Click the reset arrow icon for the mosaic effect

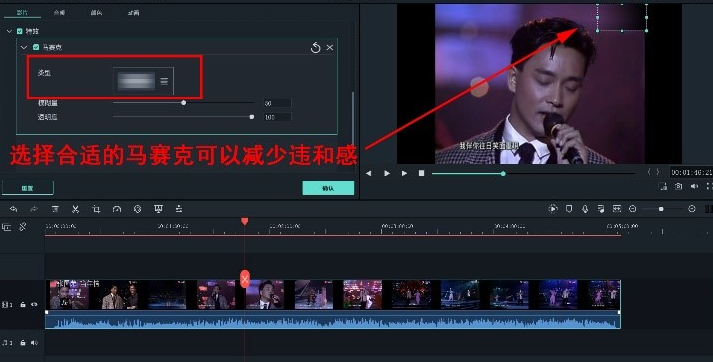pos(316,47)
